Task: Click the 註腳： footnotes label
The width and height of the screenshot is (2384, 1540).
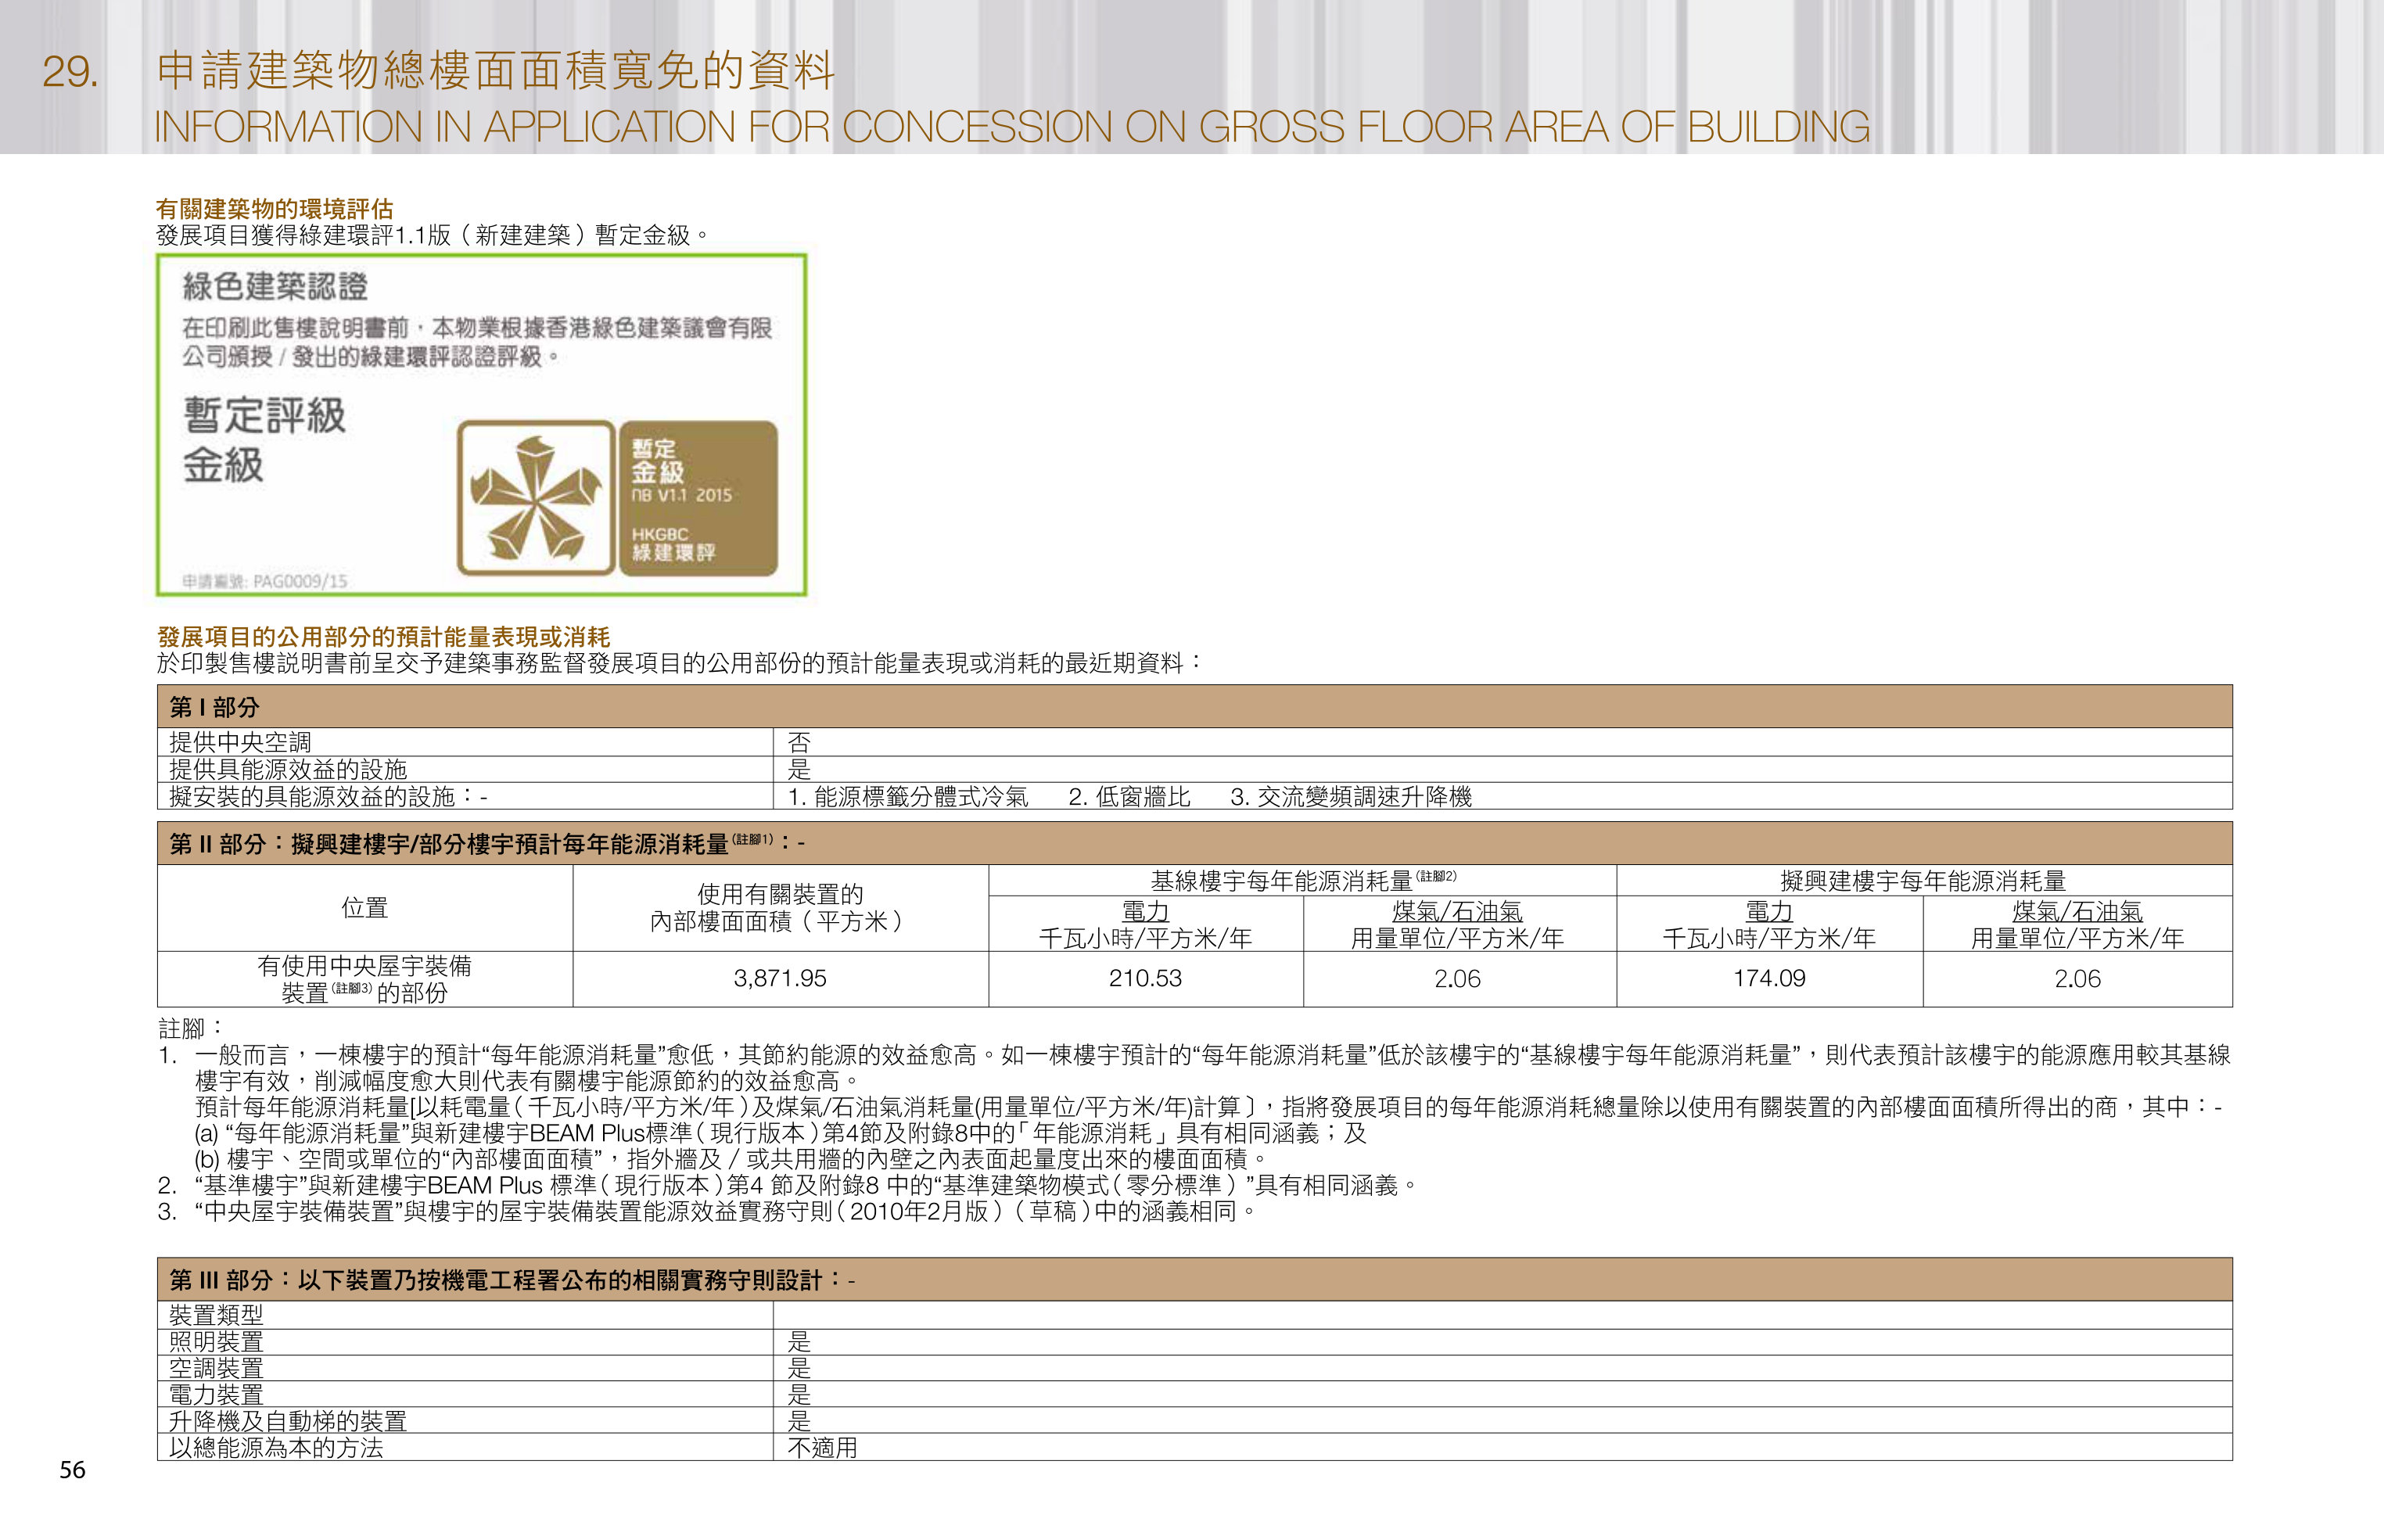Action: (190, 1028)
